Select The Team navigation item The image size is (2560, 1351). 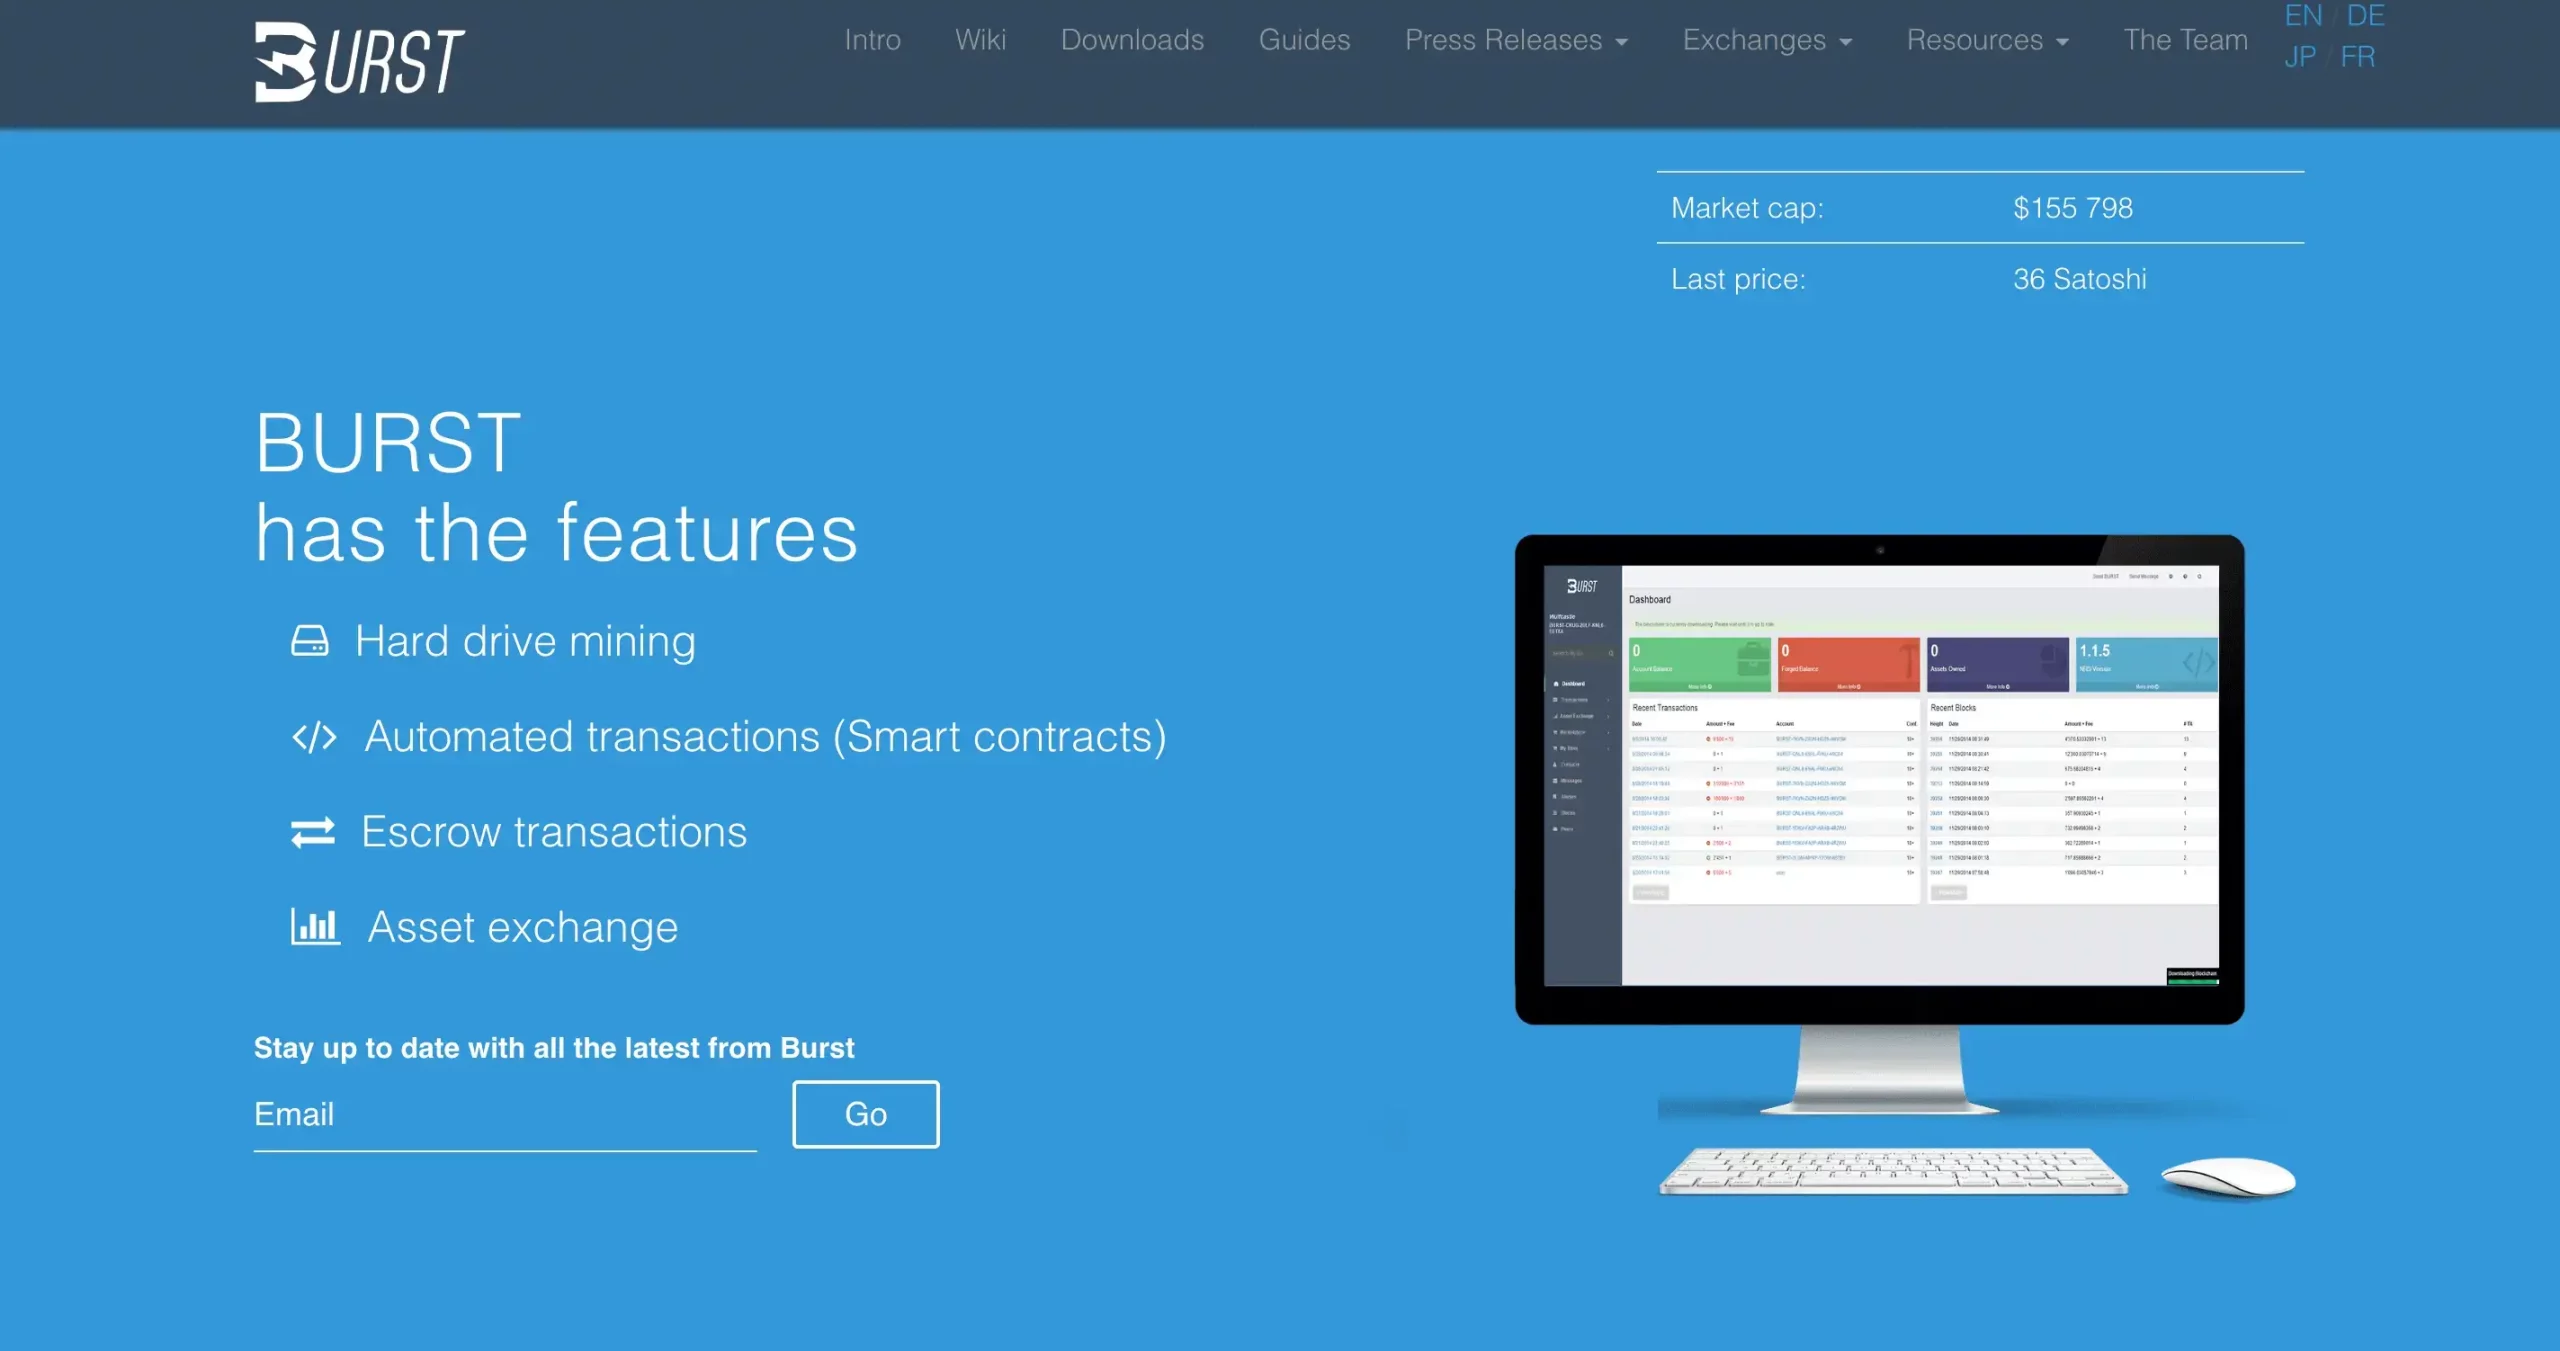tap(2186, 37)
